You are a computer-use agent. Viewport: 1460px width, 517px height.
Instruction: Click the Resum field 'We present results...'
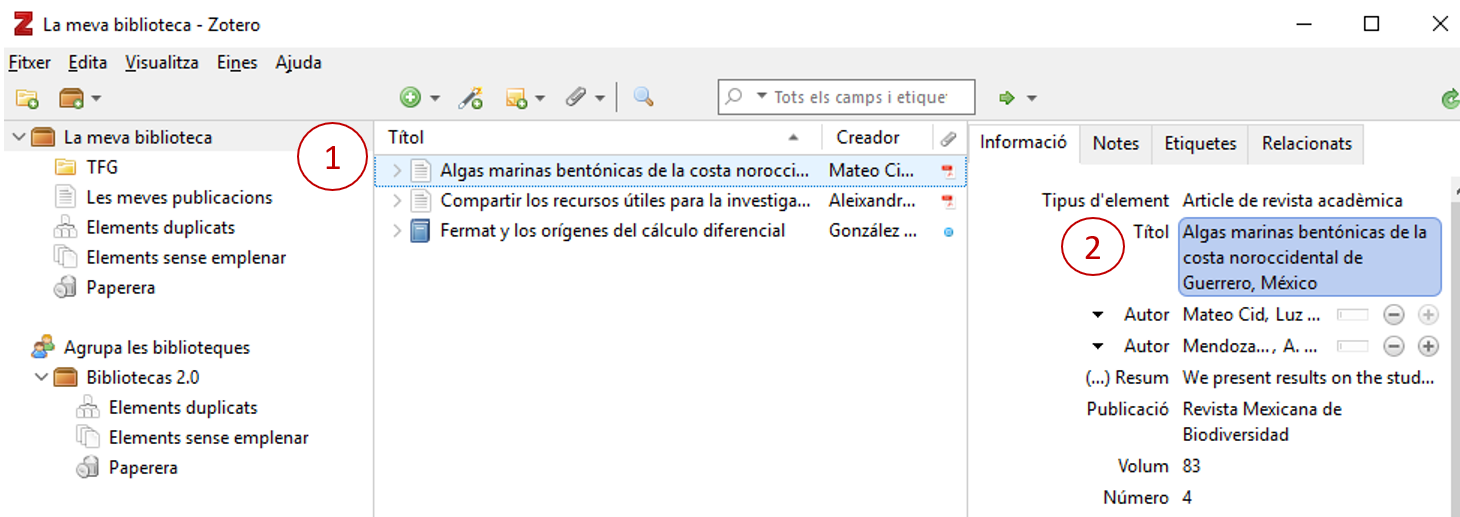pos(1308,378)
